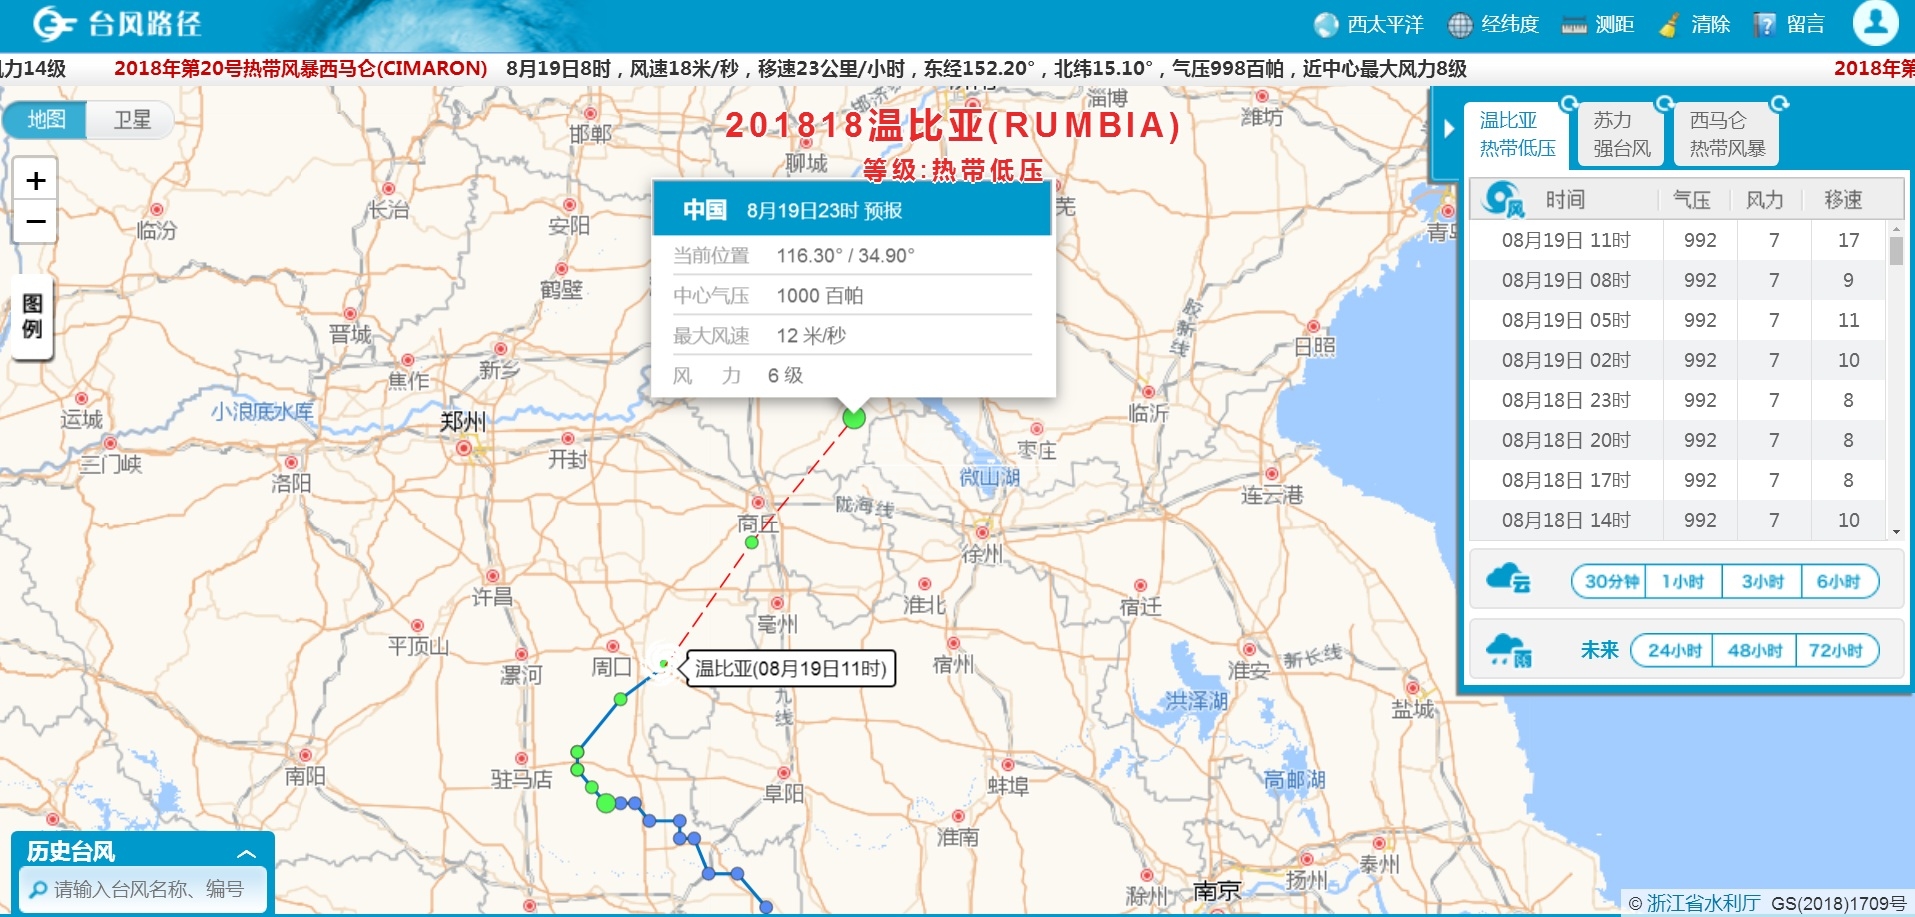Switch map to 卫星 satellite view

point(131,119)
